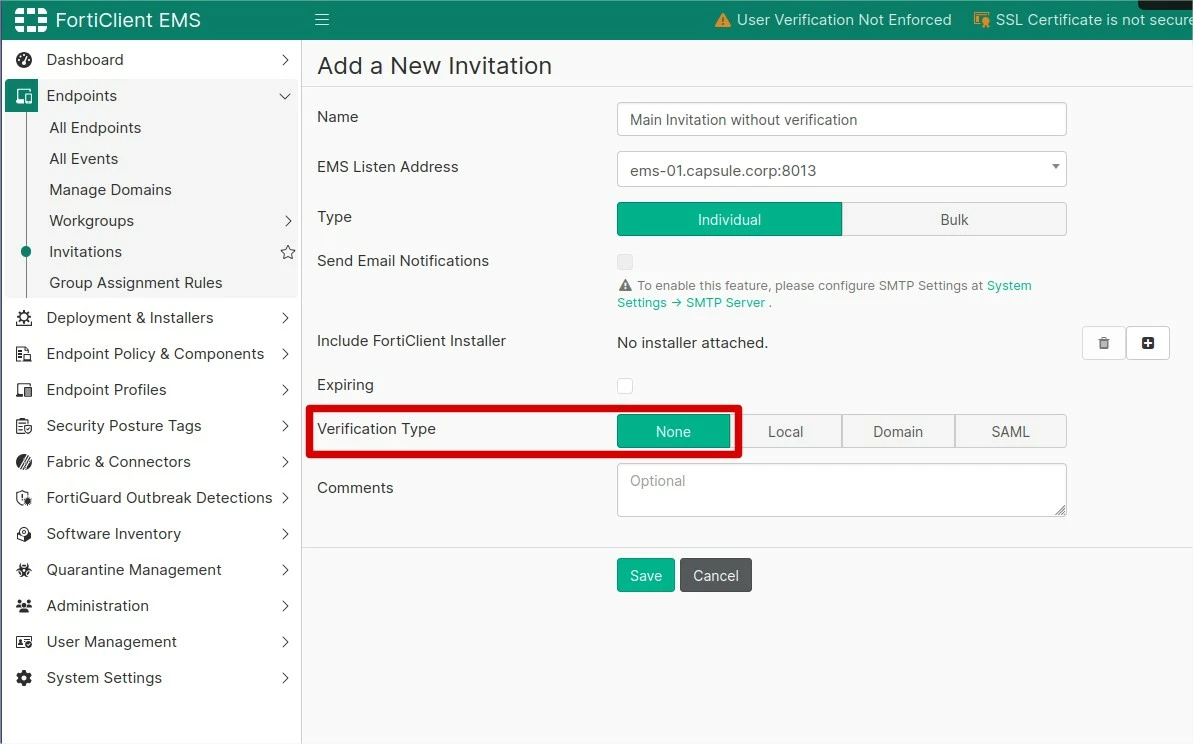Viewport: 1193px width, 744px height.
Task: Collapse the Endpoints section chevron
Action: pos(285,97)
